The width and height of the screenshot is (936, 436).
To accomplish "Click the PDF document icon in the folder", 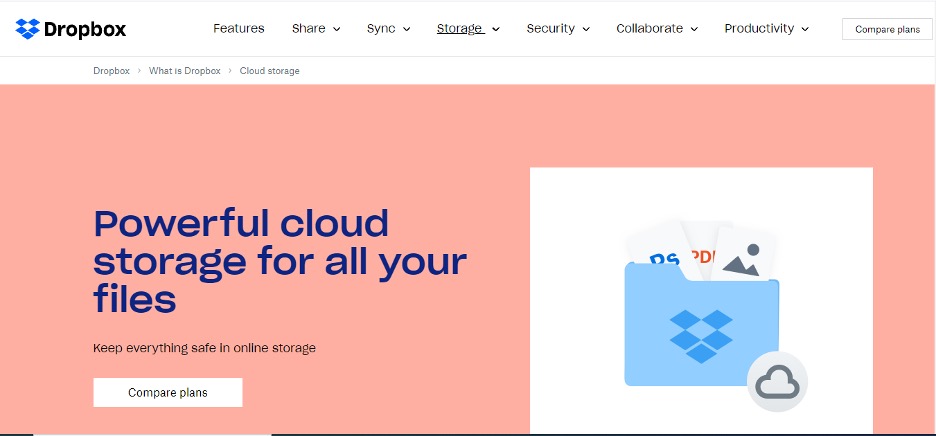I will [704, 251].
